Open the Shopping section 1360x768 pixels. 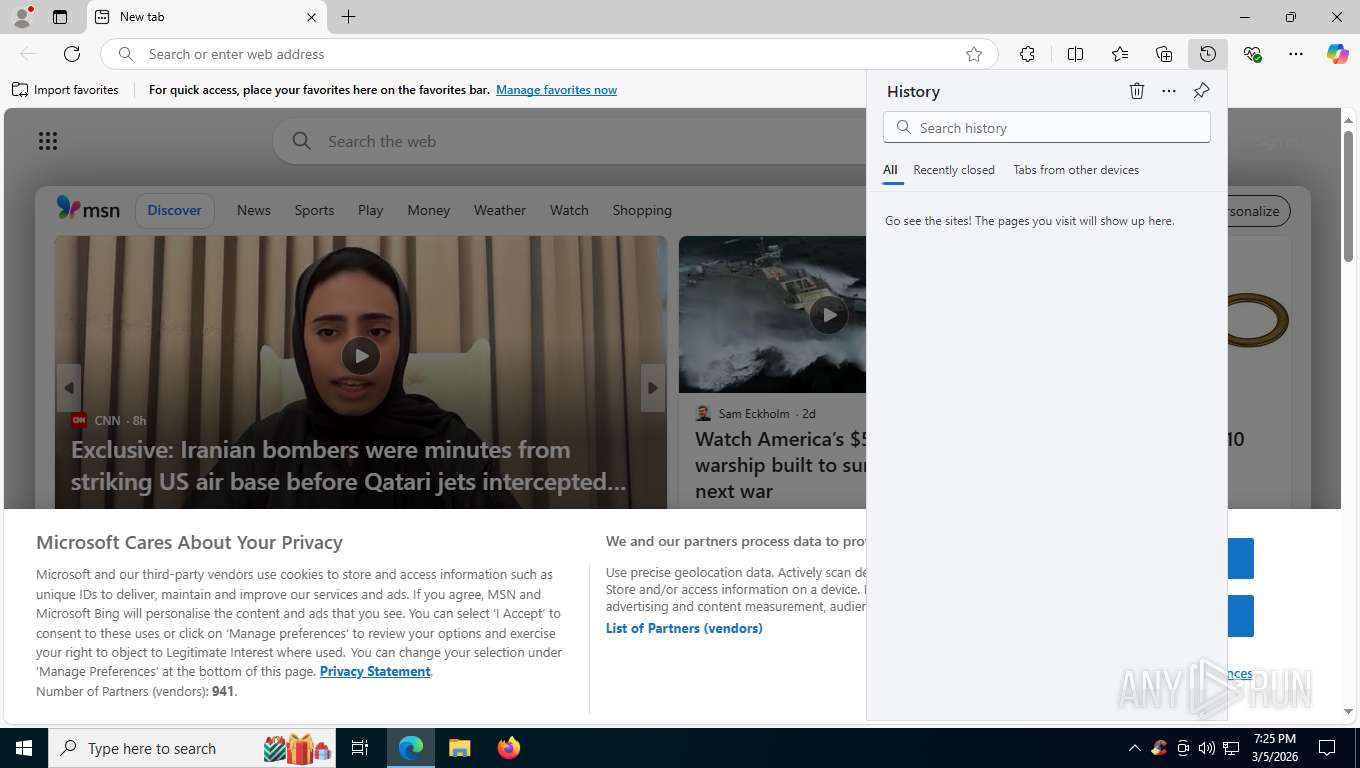642,210
